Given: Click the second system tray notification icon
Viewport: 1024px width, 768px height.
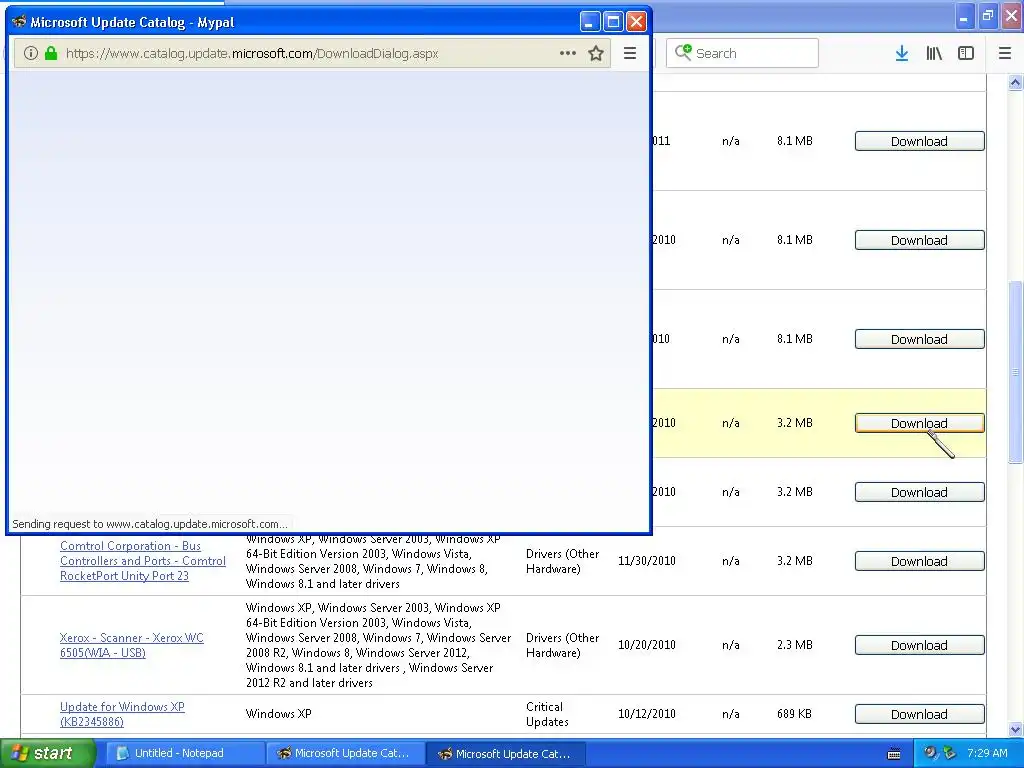Looking at the screenshot, I should pos(950,753).
